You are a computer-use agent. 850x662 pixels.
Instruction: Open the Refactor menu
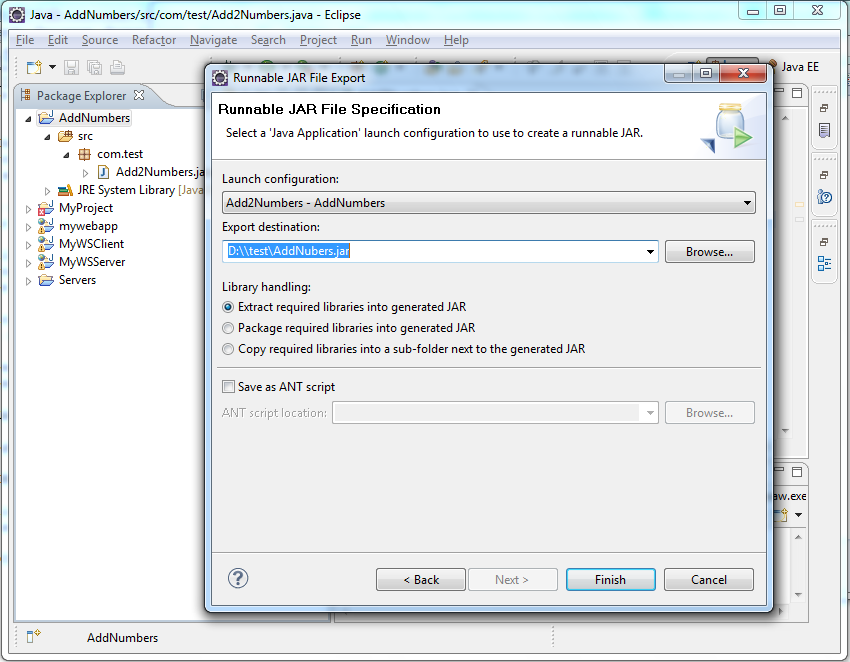click(153, 40)
